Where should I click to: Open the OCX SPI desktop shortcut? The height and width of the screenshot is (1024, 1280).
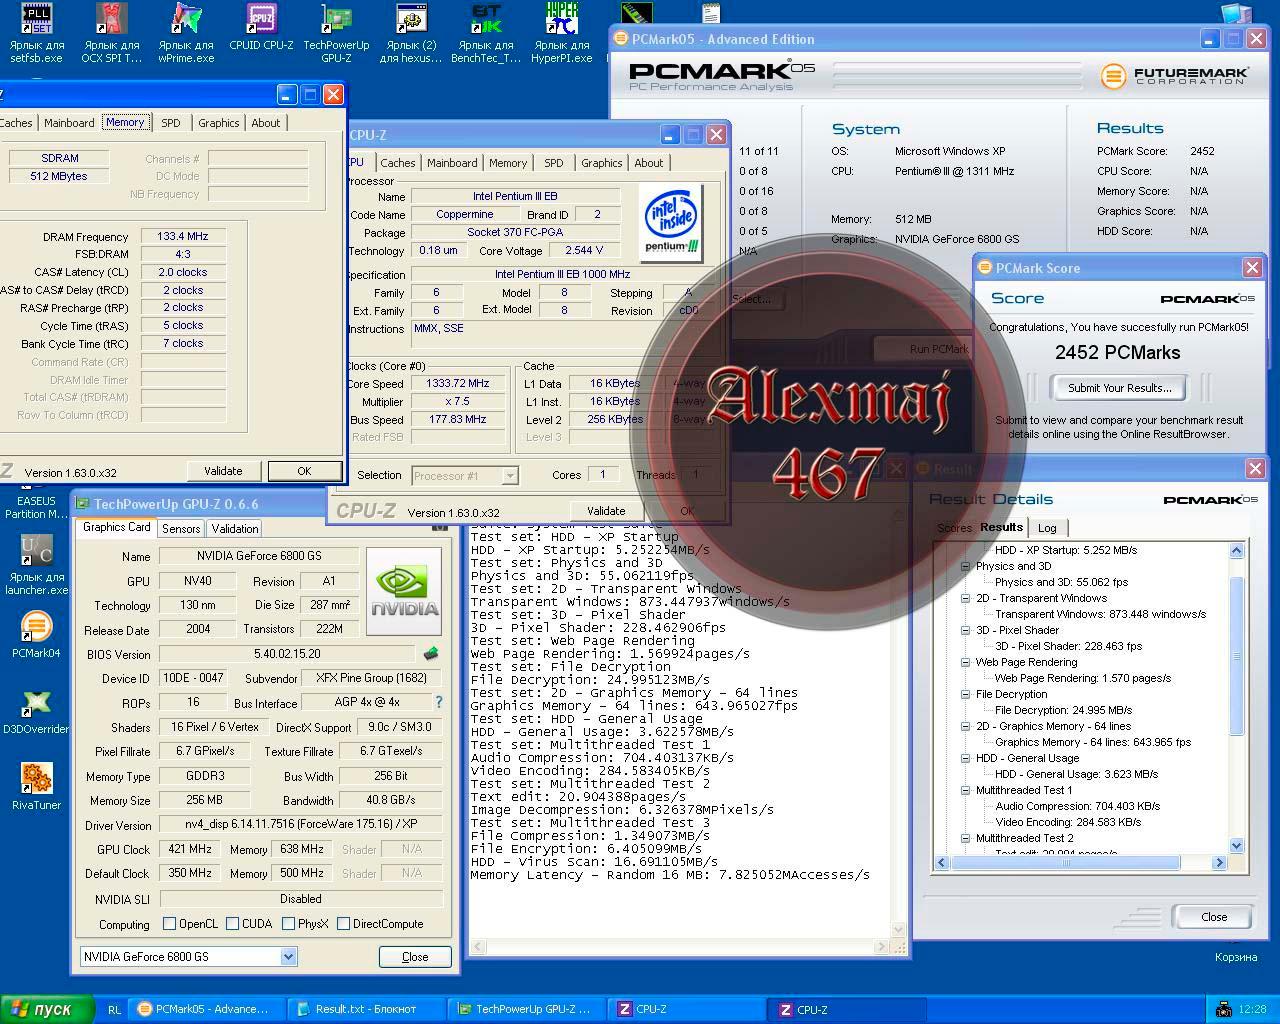pyautogui.click(x=112, y=33)
